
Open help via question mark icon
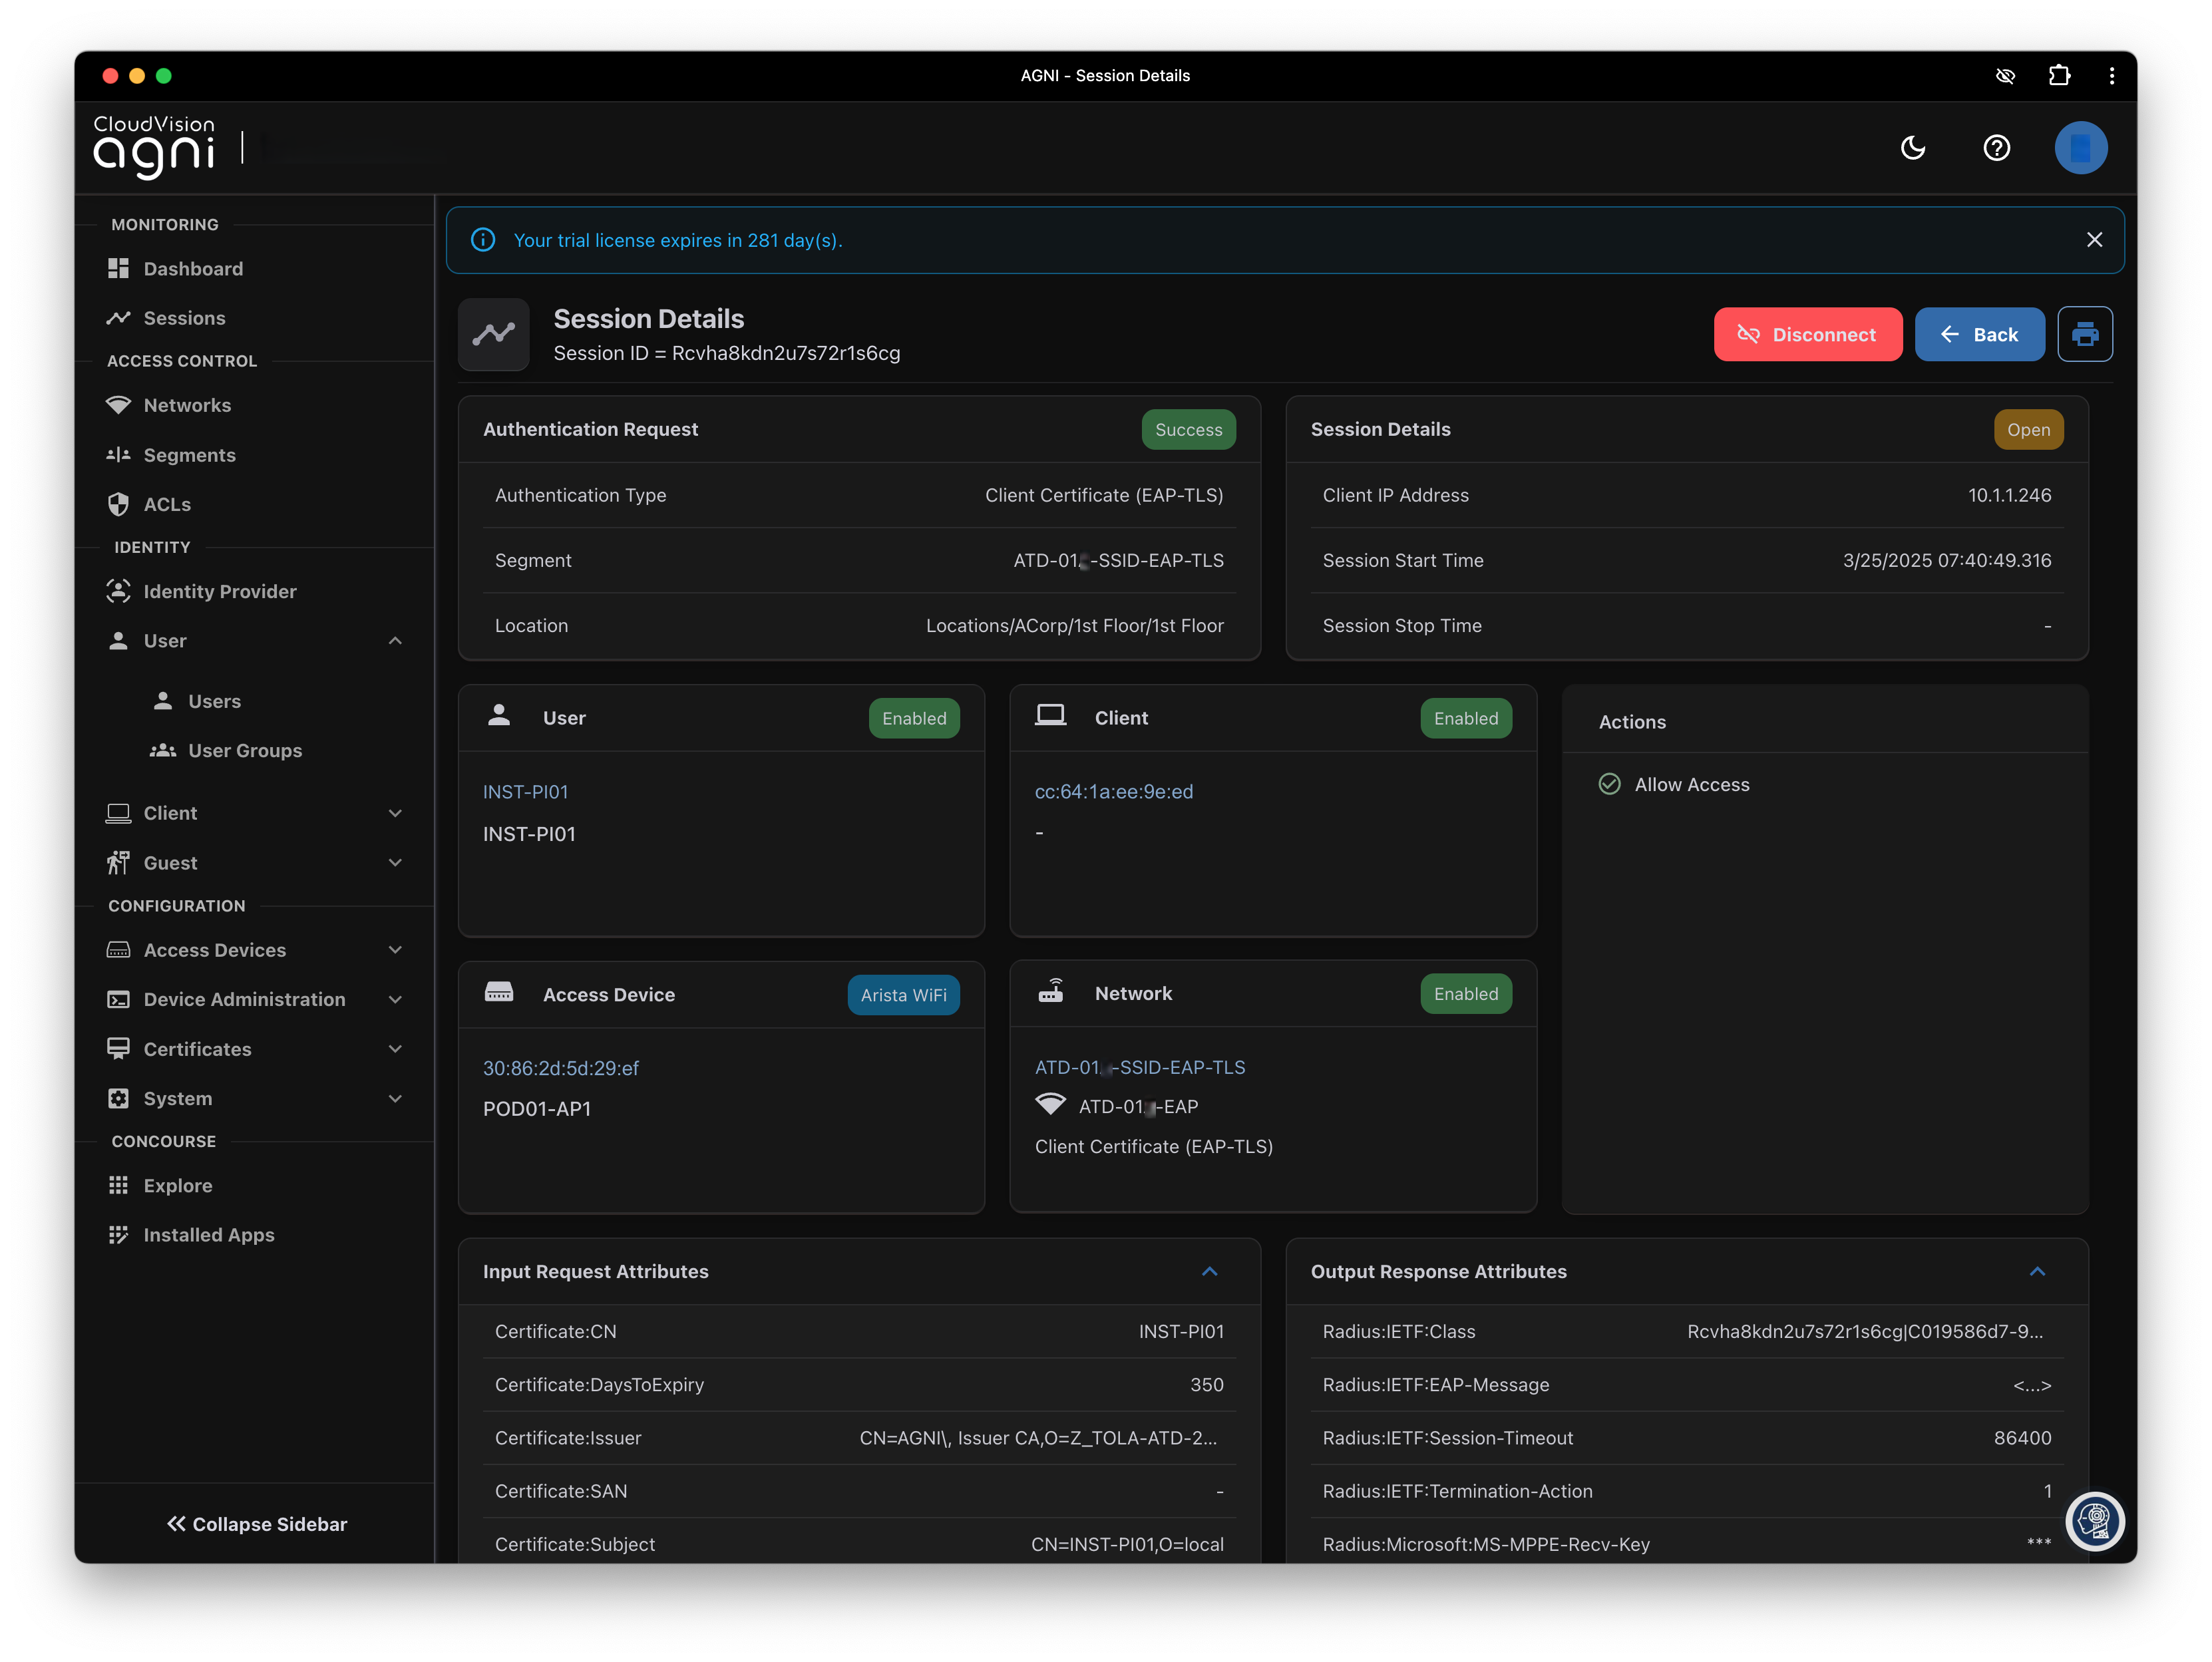(x=1996, y=148)
